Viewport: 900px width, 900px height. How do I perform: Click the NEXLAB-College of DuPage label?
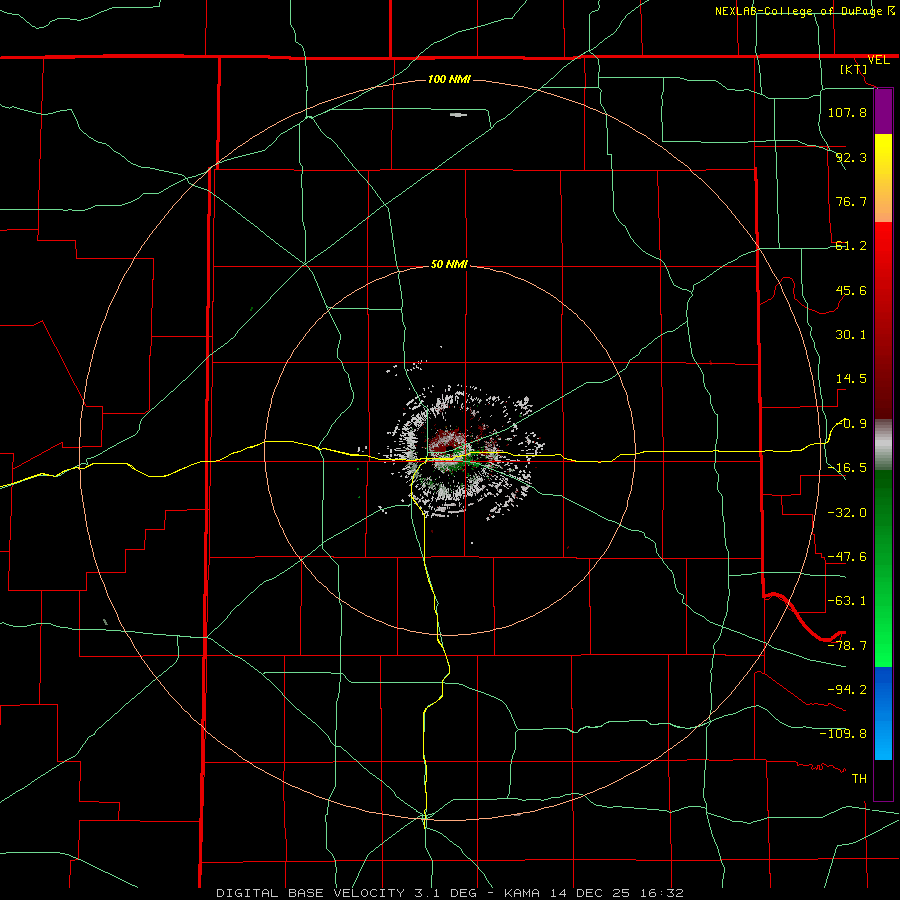(x=799, y=11)
